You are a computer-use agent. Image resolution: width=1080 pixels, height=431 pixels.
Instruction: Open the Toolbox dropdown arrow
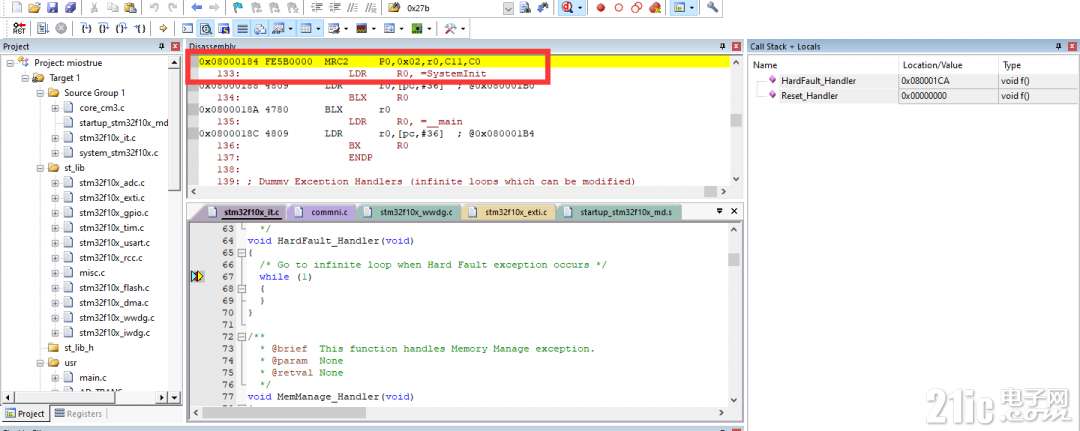463,29
